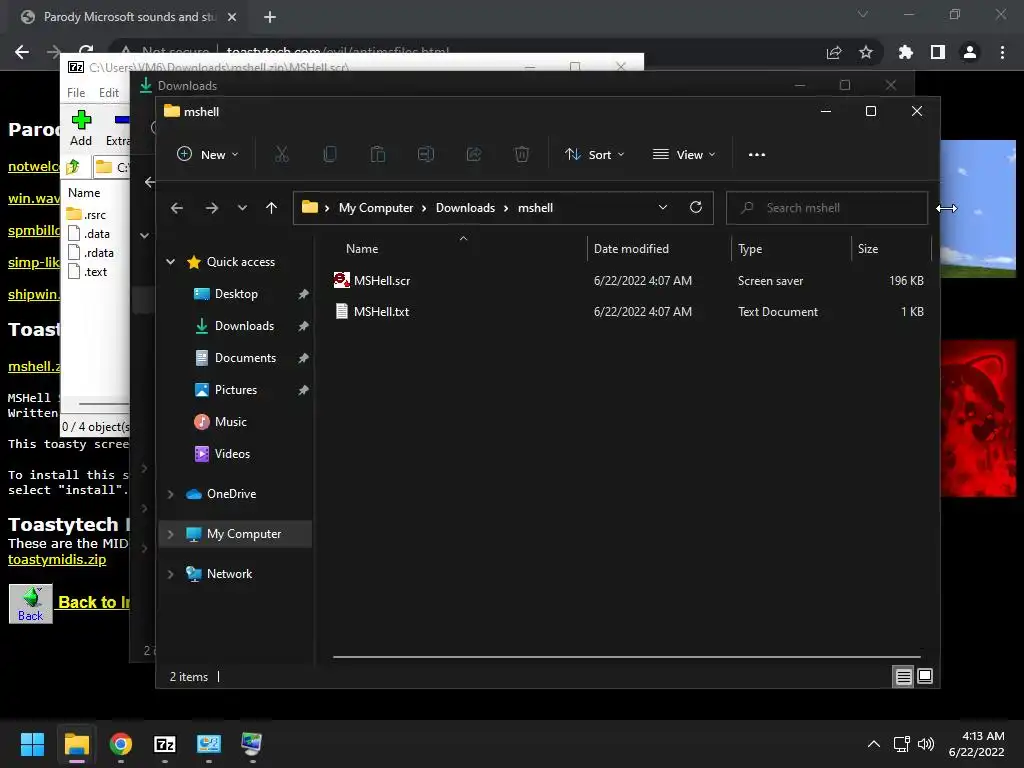This screenshot has height=768, width=1024.
Task: Close the Parody Microsoft sounds tab
Action: [232, 17]
